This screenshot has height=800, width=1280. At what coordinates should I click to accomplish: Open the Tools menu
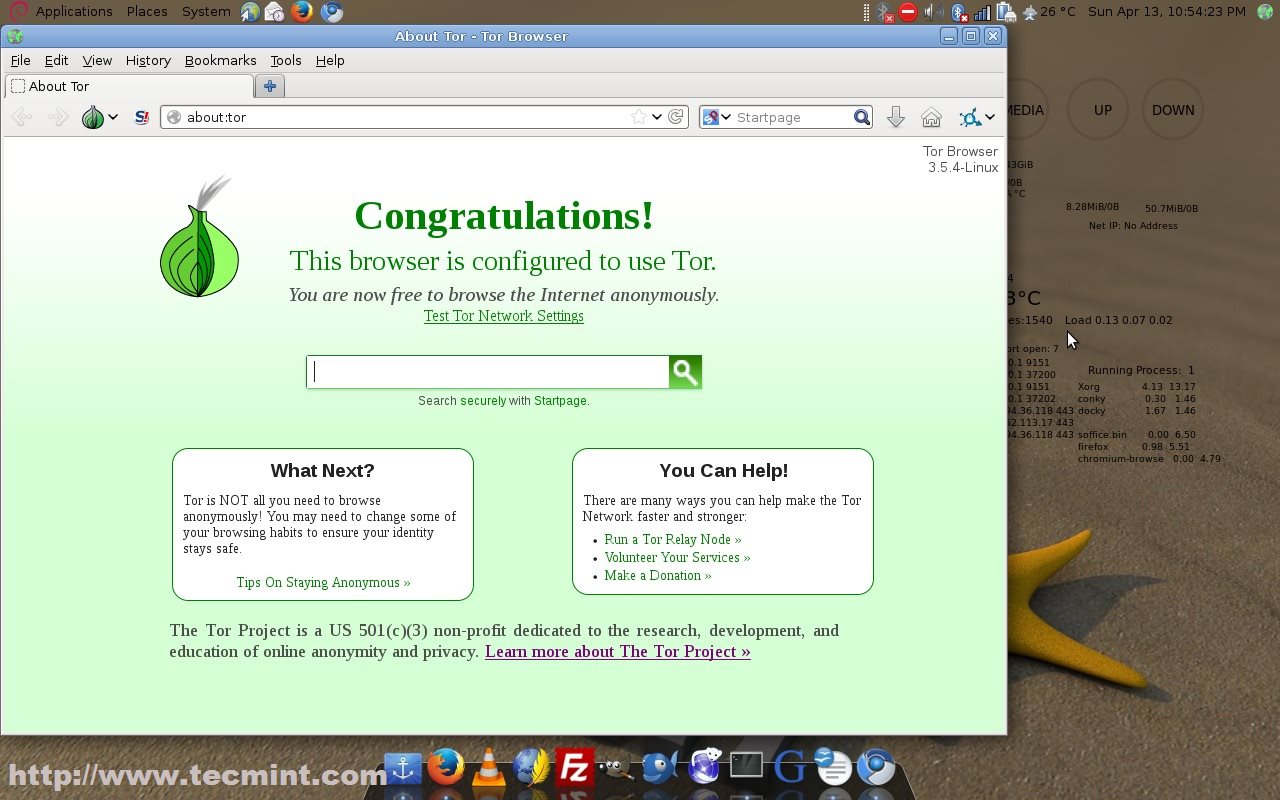click(x=285, y=60)
